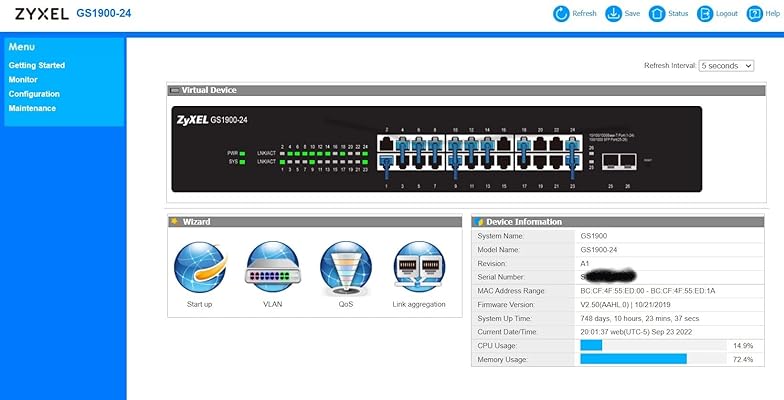The height and width of the screenshot is (400, 784).
Task: Click SFP port 25 on the virtual device
Action: pyautogui.click(x=609, y=159)
